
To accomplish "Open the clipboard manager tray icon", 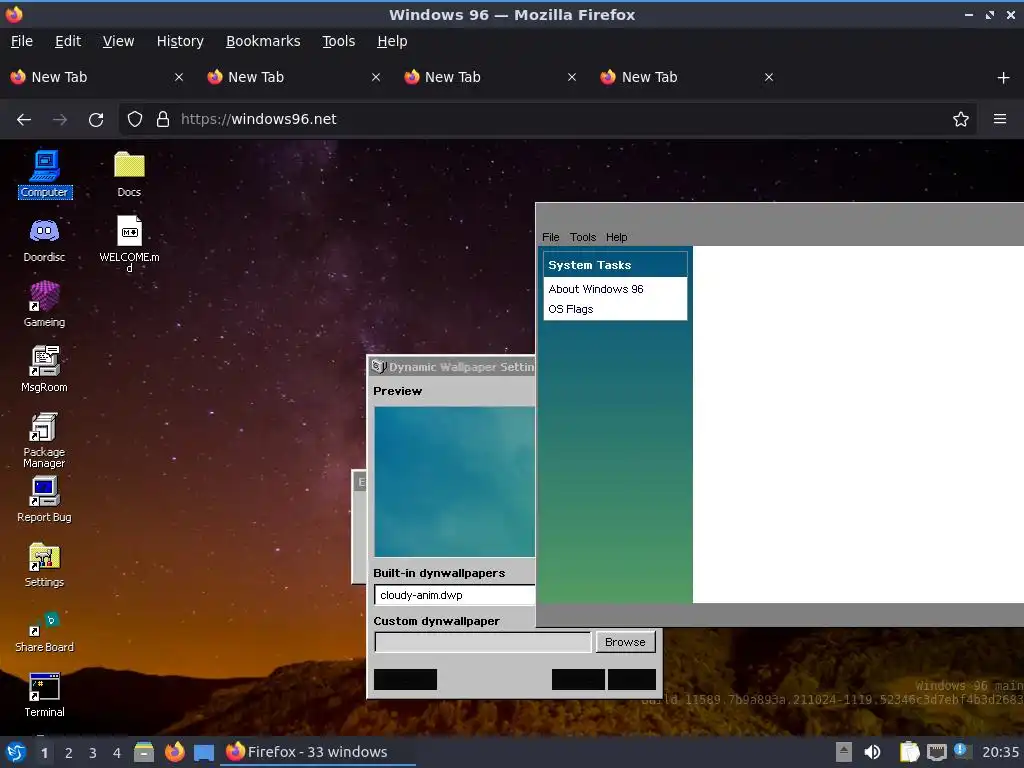I will pos(909,752).
